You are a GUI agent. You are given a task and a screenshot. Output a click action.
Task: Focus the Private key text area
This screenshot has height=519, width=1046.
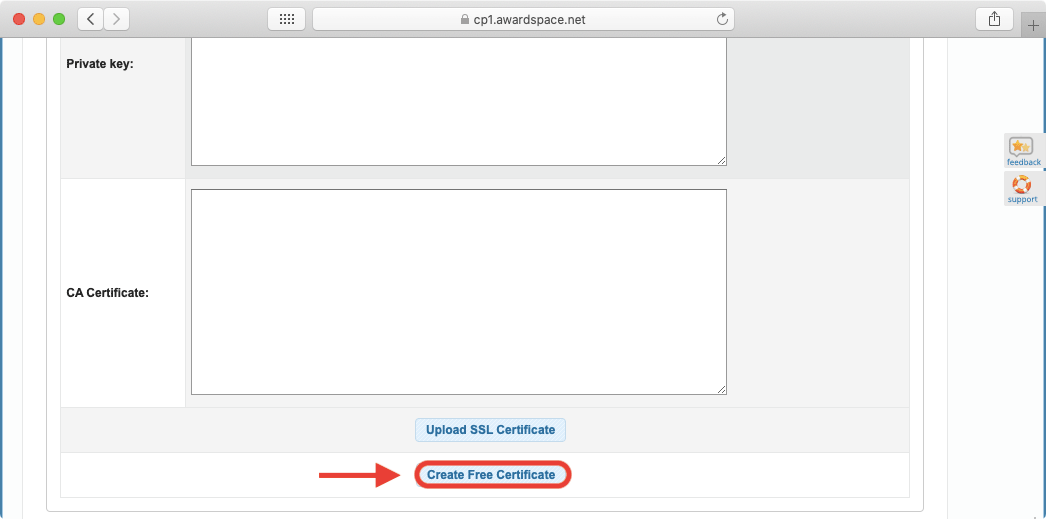click(x=458, y=100)
